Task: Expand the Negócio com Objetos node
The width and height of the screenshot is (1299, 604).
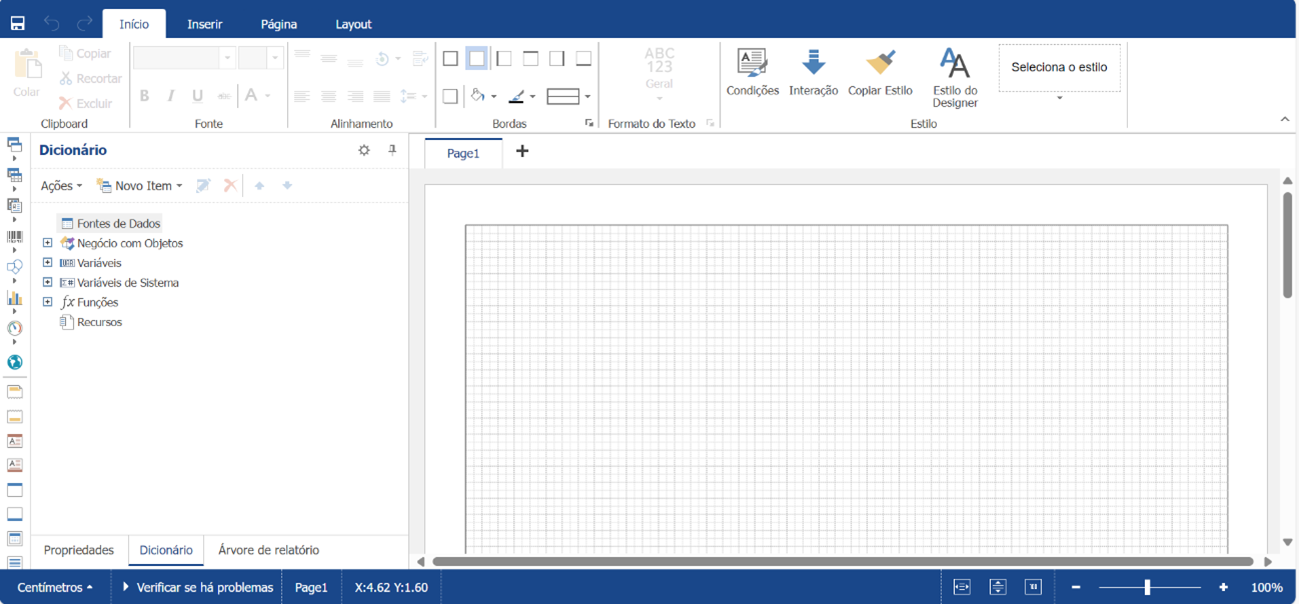Action: [x=47, y=243]
